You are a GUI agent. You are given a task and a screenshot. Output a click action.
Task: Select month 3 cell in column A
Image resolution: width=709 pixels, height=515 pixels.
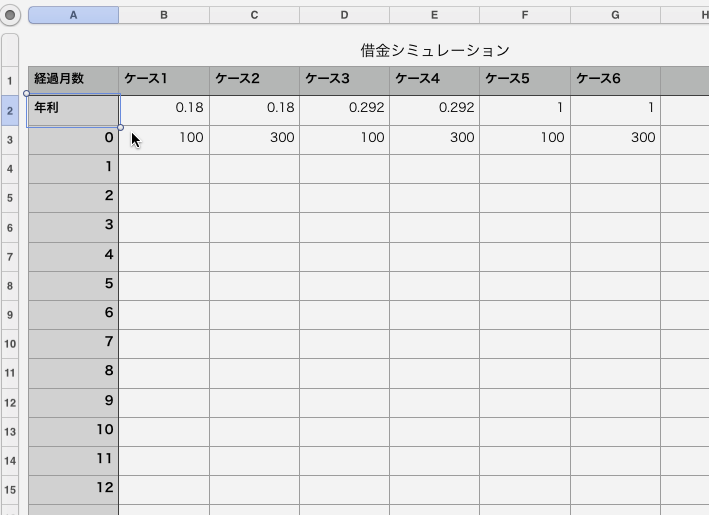[x=73, y=227]
